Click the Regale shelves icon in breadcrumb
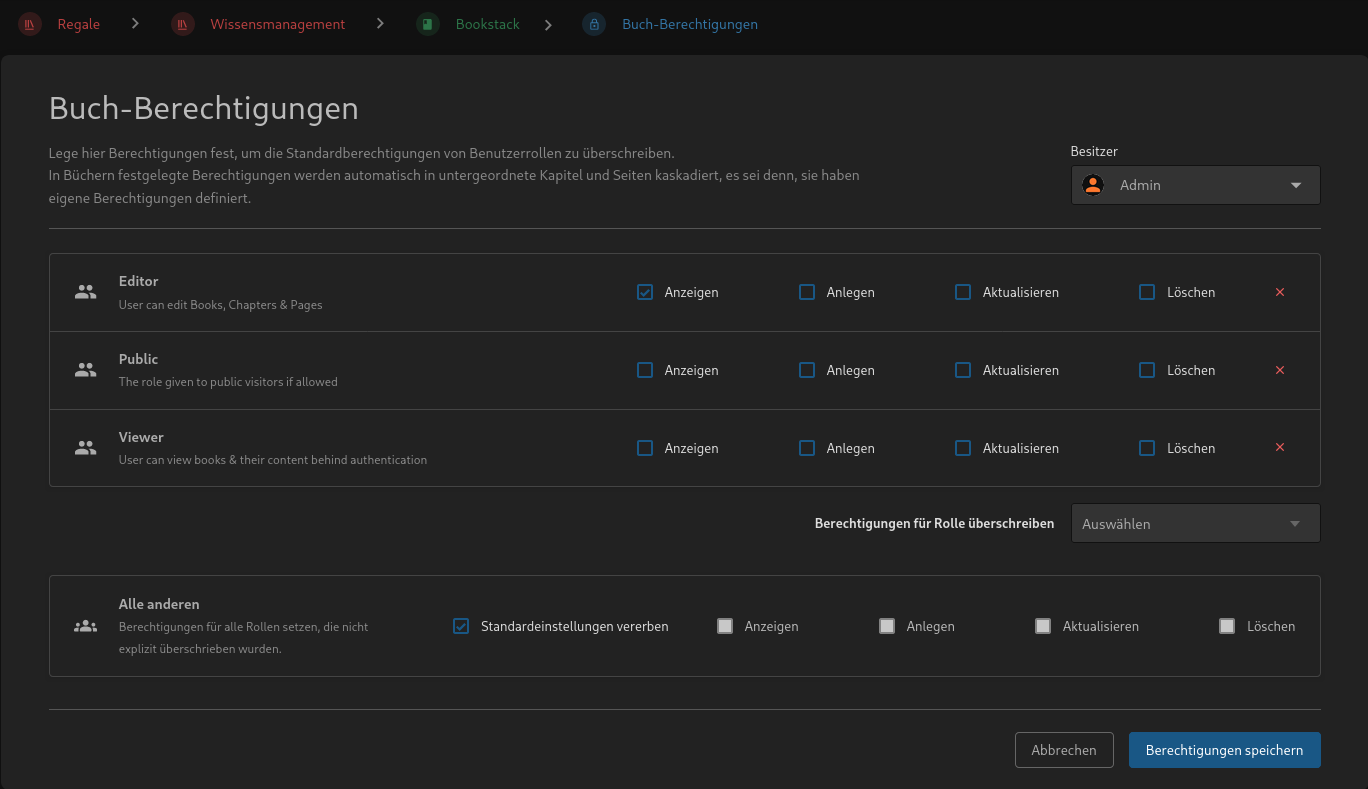The image size is (1368, 789). click(x=30, y=24)
